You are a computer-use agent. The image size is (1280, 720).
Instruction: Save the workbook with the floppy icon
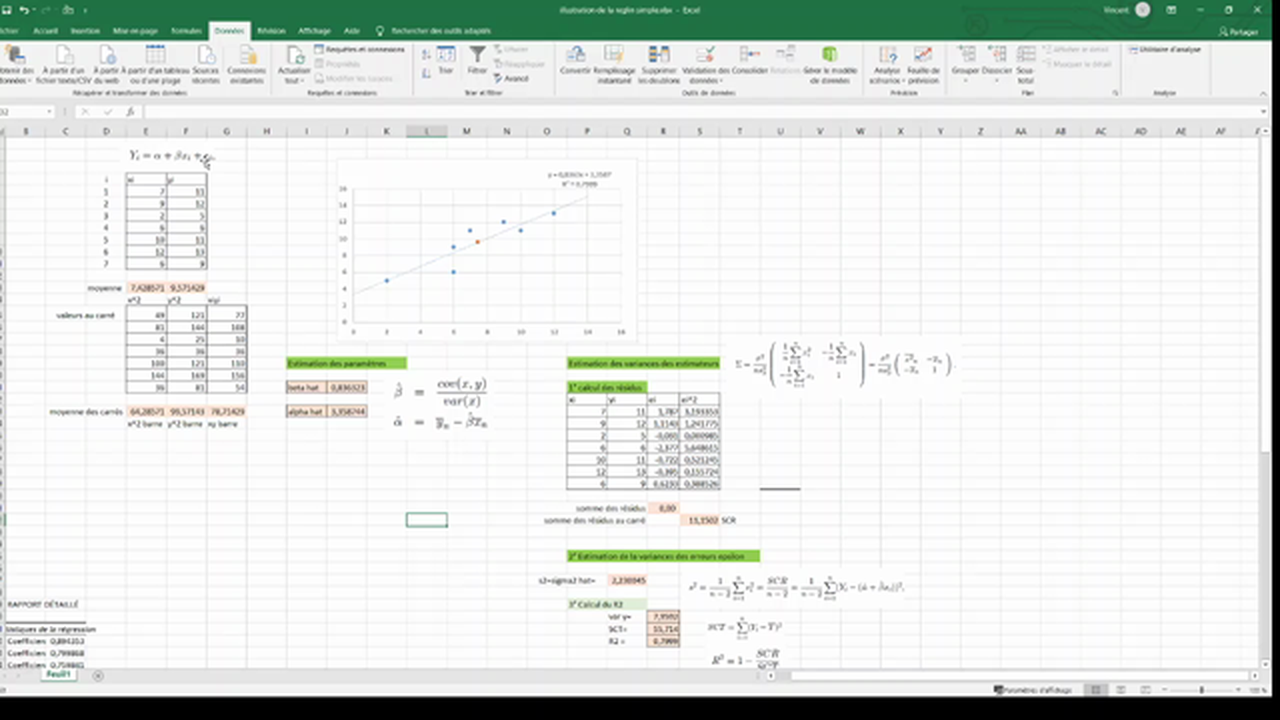(x=7, y=10)
